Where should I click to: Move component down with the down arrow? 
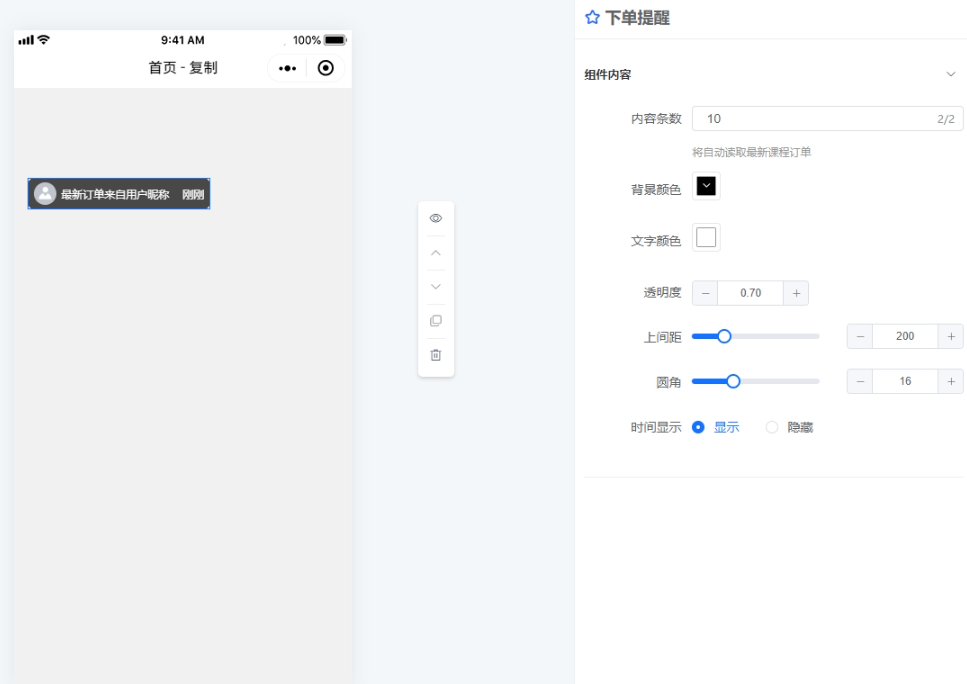[x=435, y=287]
